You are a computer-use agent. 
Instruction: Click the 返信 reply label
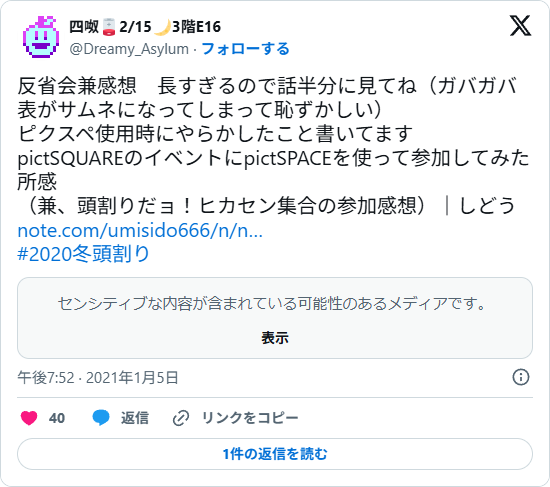pyautogui.click(x=135, y=418)
